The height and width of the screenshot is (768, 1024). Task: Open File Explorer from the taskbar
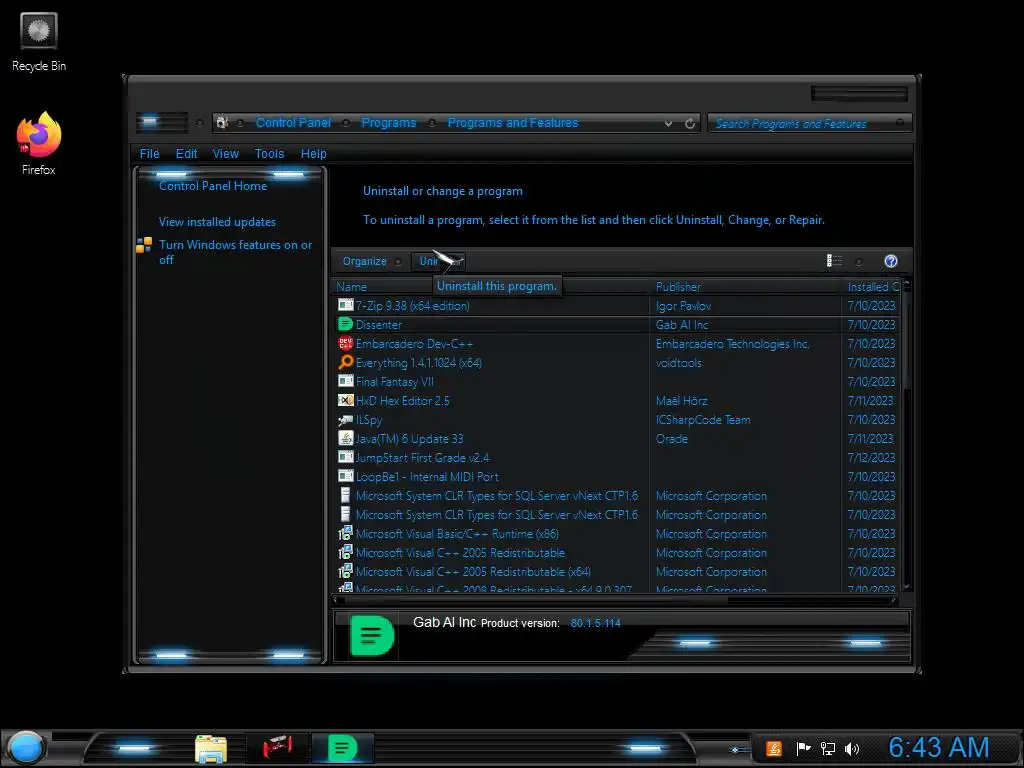click(211, 748)
